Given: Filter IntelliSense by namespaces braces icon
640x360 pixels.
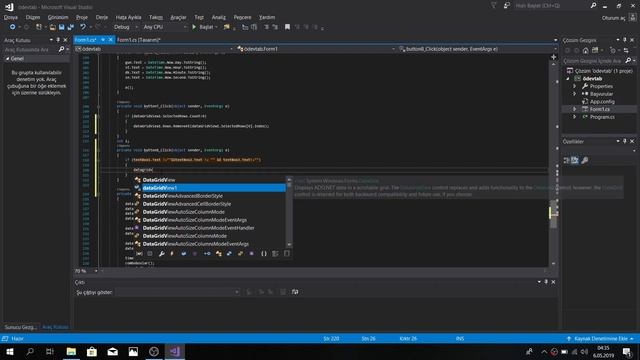Looking at the screenshot, I should point(264,254).
